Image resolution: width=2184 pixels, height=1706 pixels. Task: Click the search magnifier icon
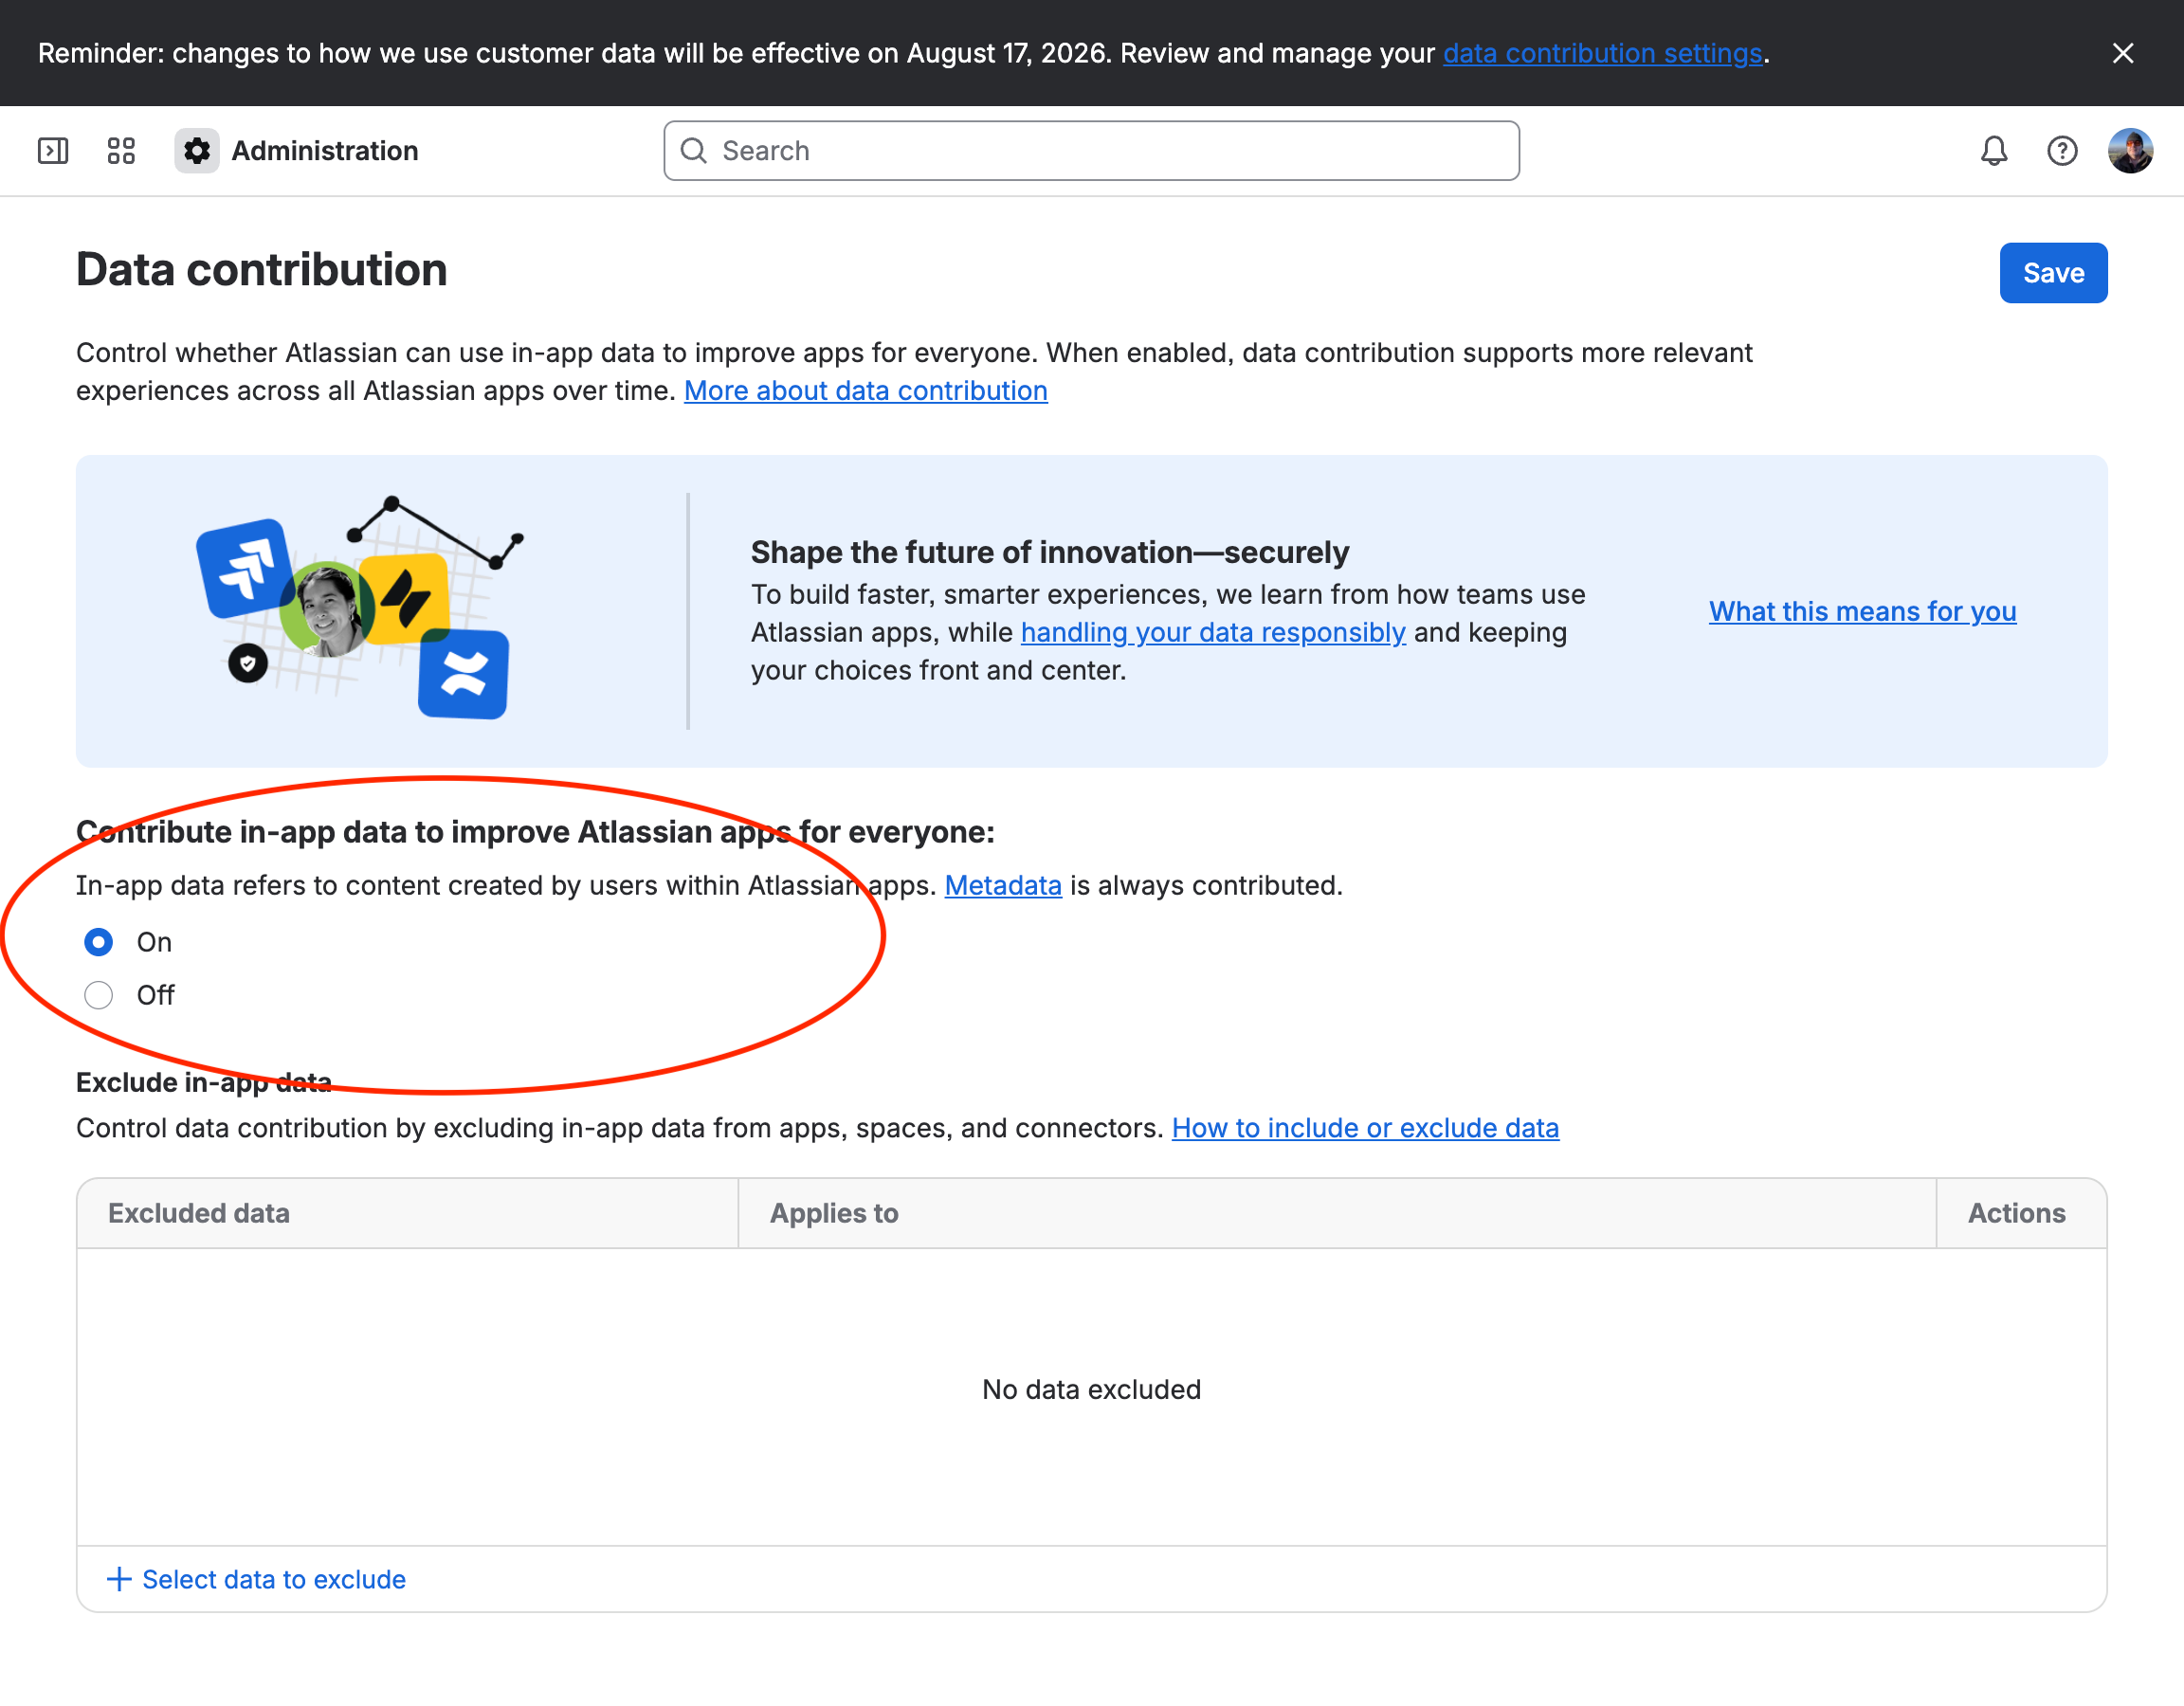click(694, 151)
